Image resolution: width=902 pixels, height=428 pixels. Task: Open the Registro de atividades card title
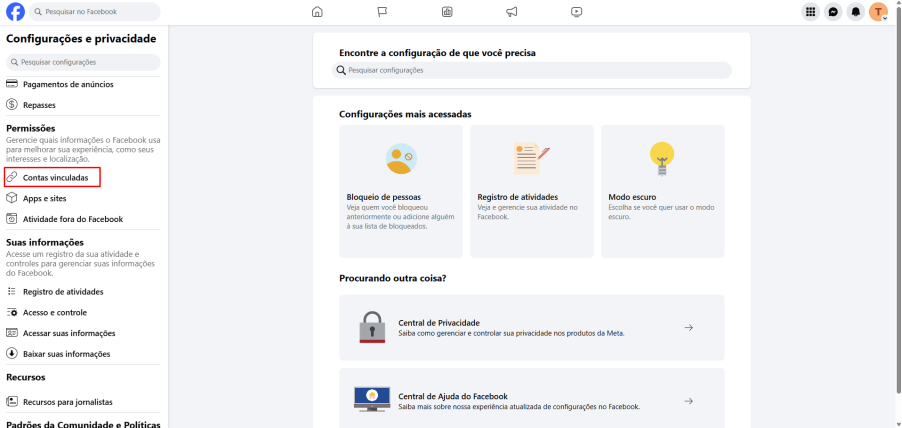(518, 197)
